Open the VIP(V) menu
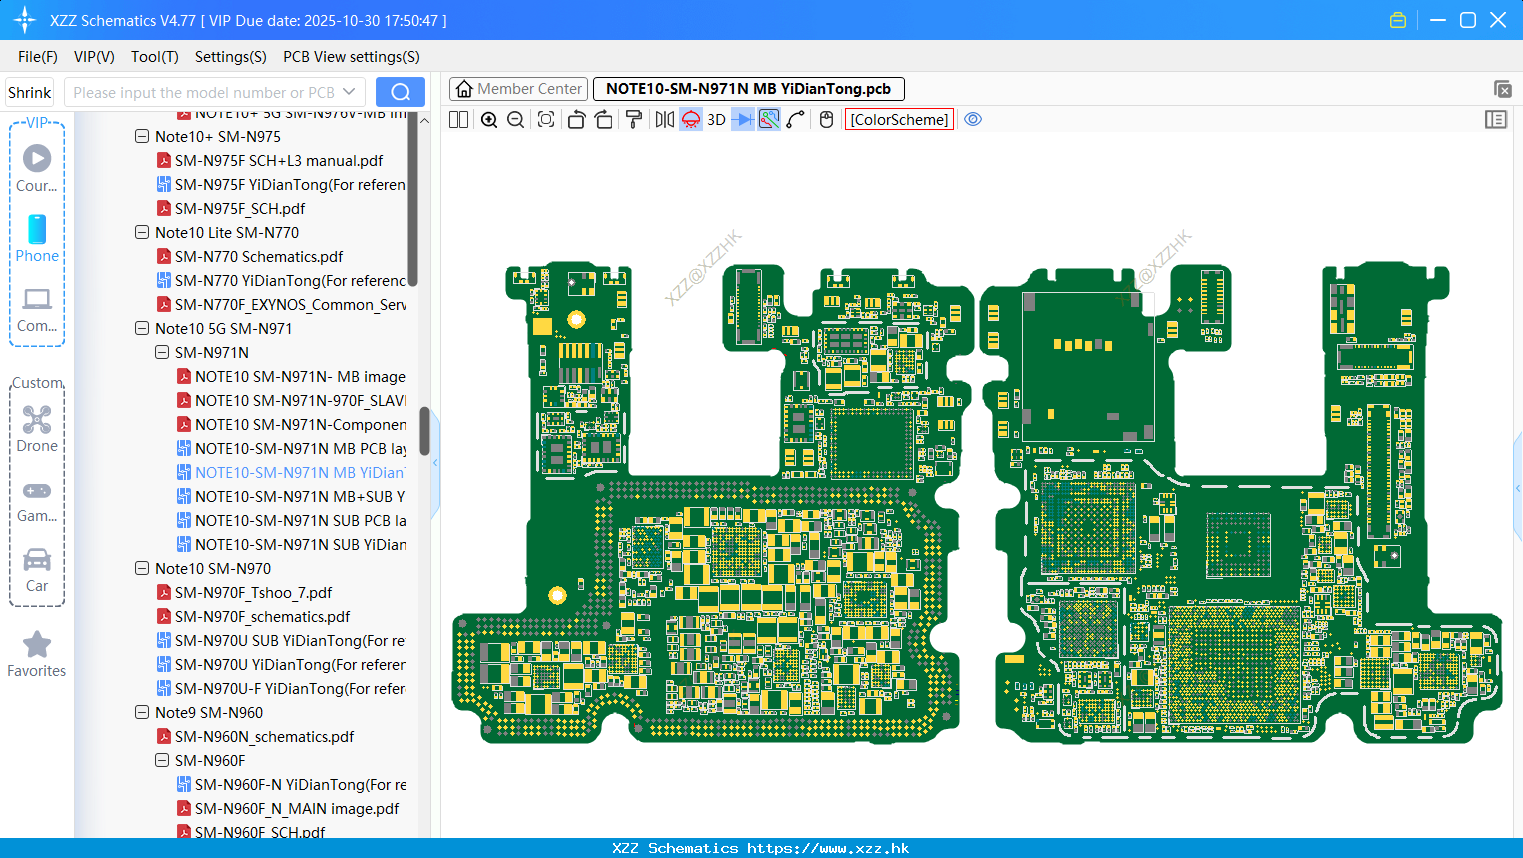The width and height of the screenshot is (1523, 858). point(94,57)
